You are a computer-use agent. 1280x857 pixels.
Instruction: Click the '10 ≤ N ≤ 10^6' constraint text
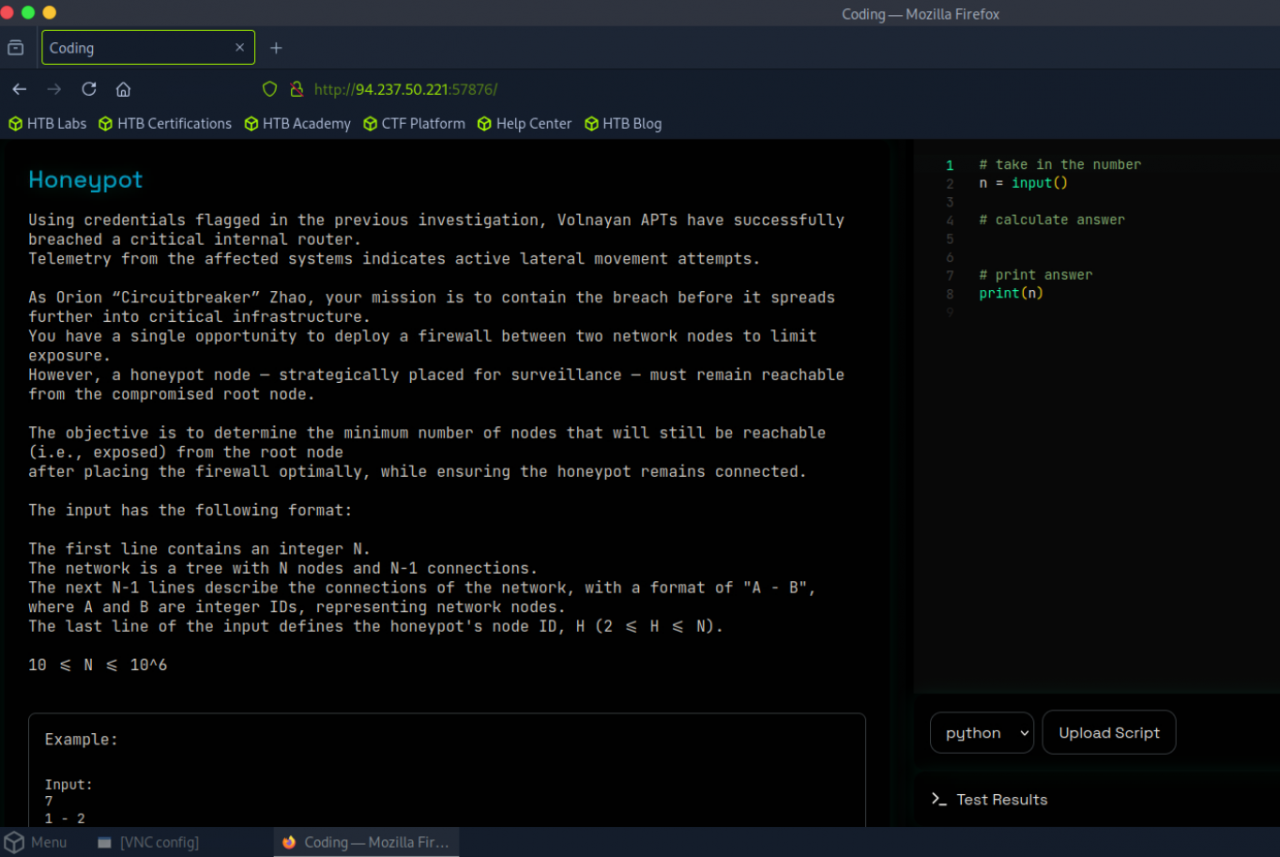tap(98, 665)
